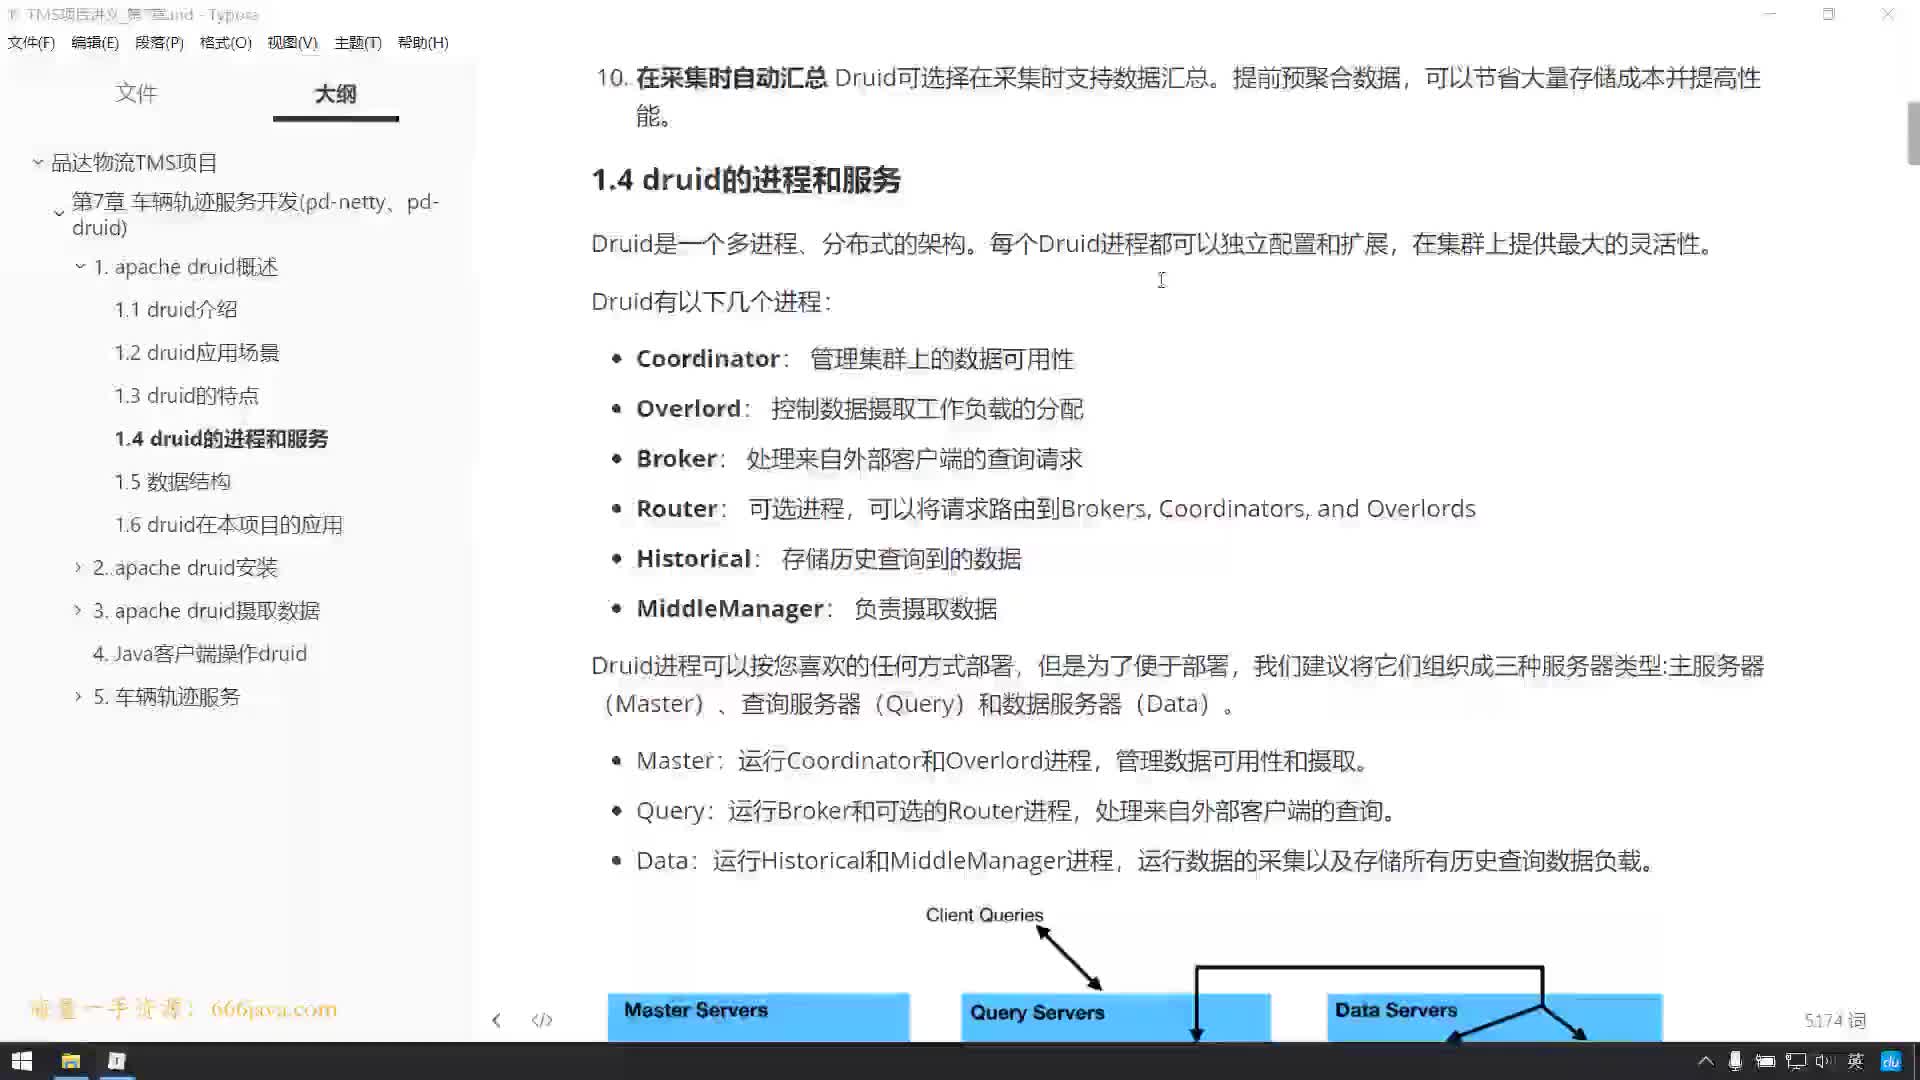This screenshot has height=1080, width=1920.
Task: Click the bold term Router
Action: click(677, 509)
